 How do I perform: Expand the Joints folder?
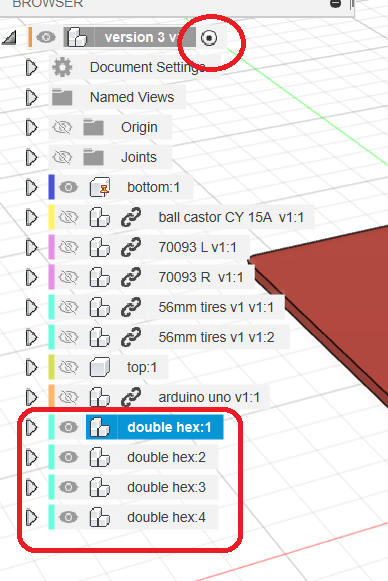pos(32,157)
